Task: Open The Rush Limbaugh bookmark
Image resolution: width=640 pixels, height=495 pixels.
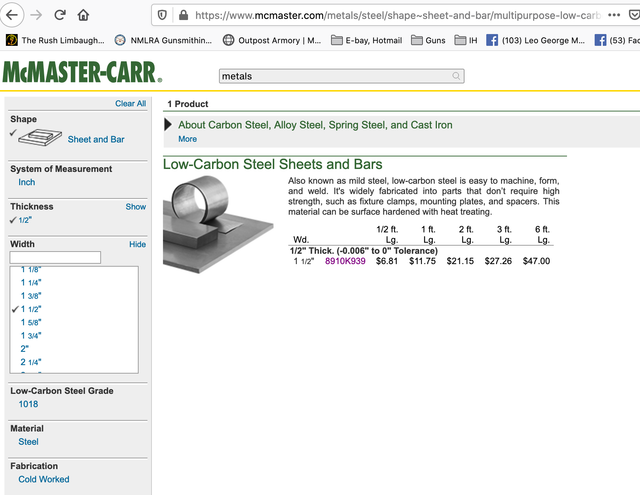Action: [55, 40]
